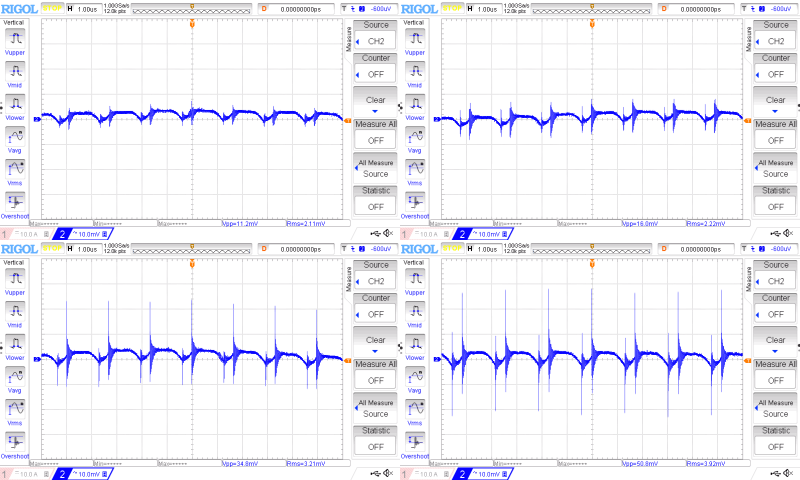Click Vlower measurement icon in the Vpp=11.2mV capture
800x480 pixels.
(16, 106)
